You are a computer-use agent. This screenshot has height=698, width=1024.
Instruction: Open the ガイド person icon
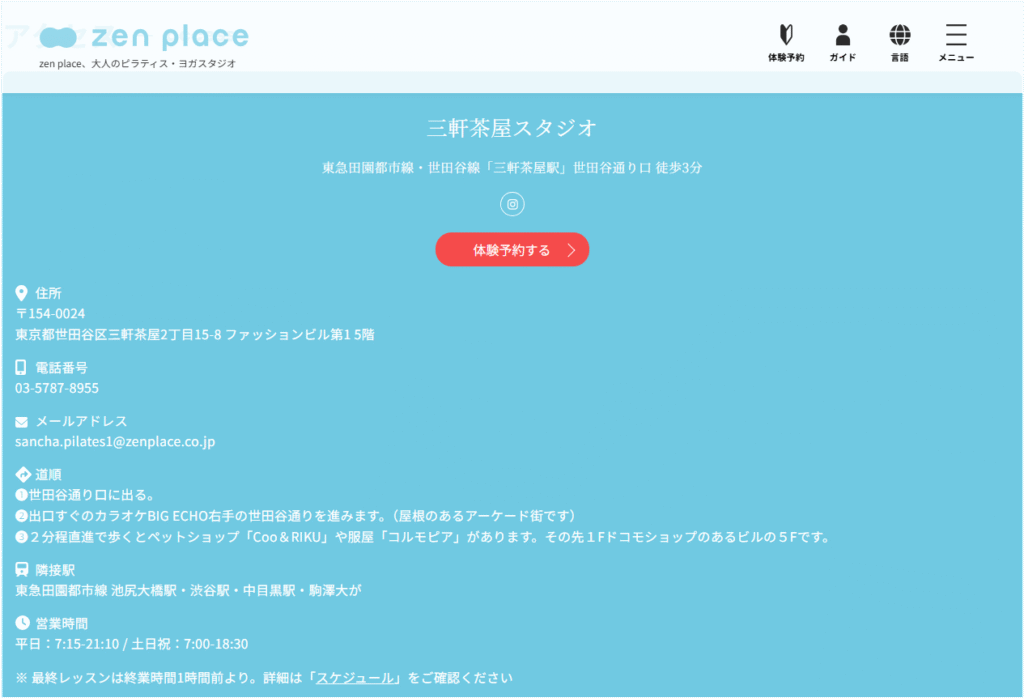click(x=842, y=36)
